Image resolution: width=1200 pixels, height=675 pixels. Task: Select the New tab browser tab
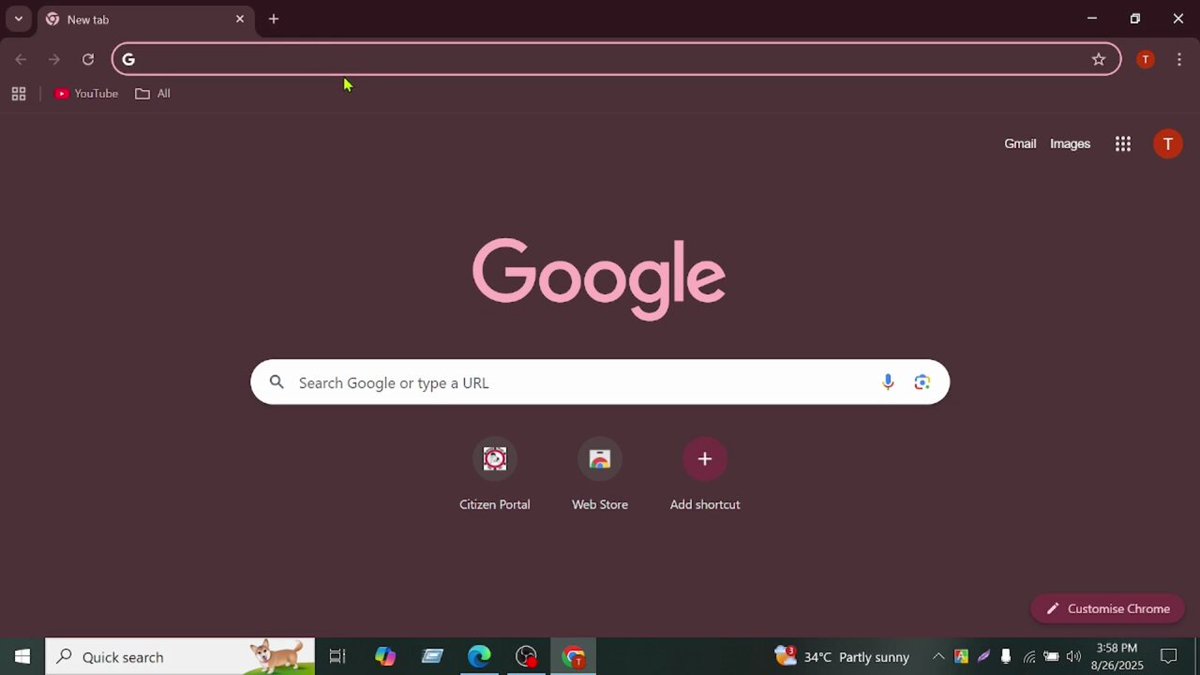click(x=145, y=19)
